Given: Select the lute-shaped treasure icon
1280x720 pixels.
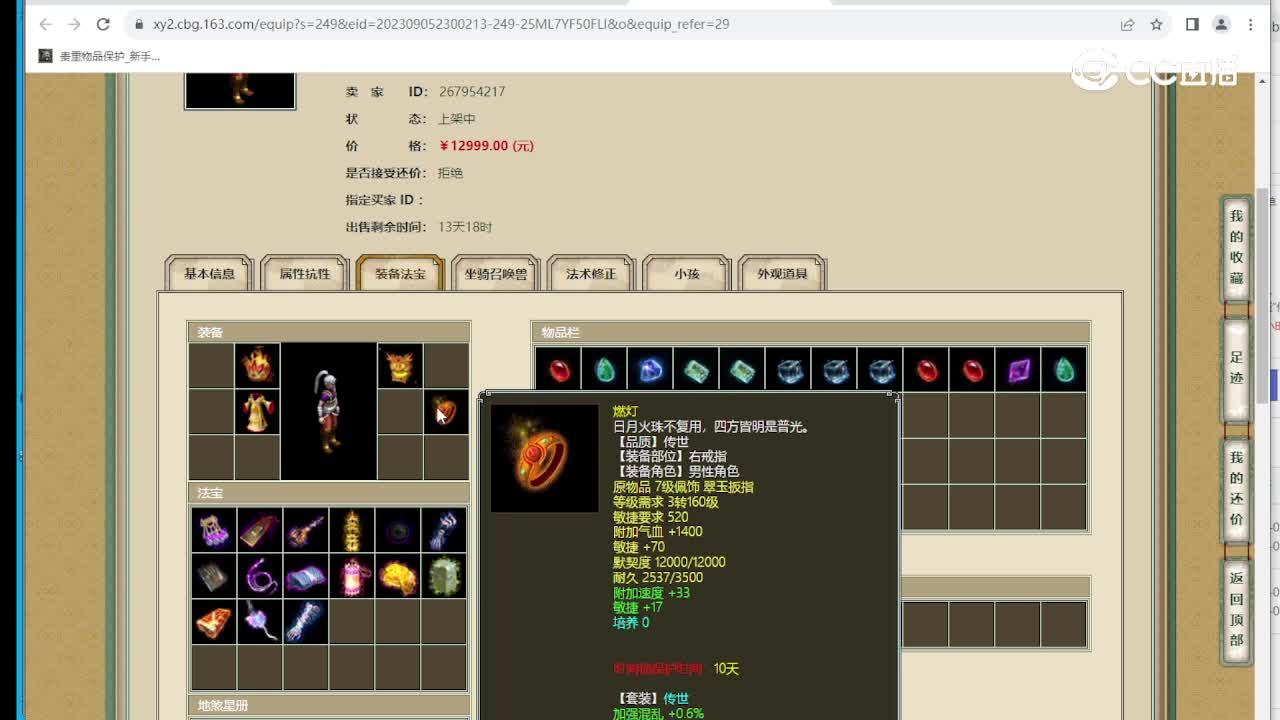Looking at the screenshot, I should 305,530.
